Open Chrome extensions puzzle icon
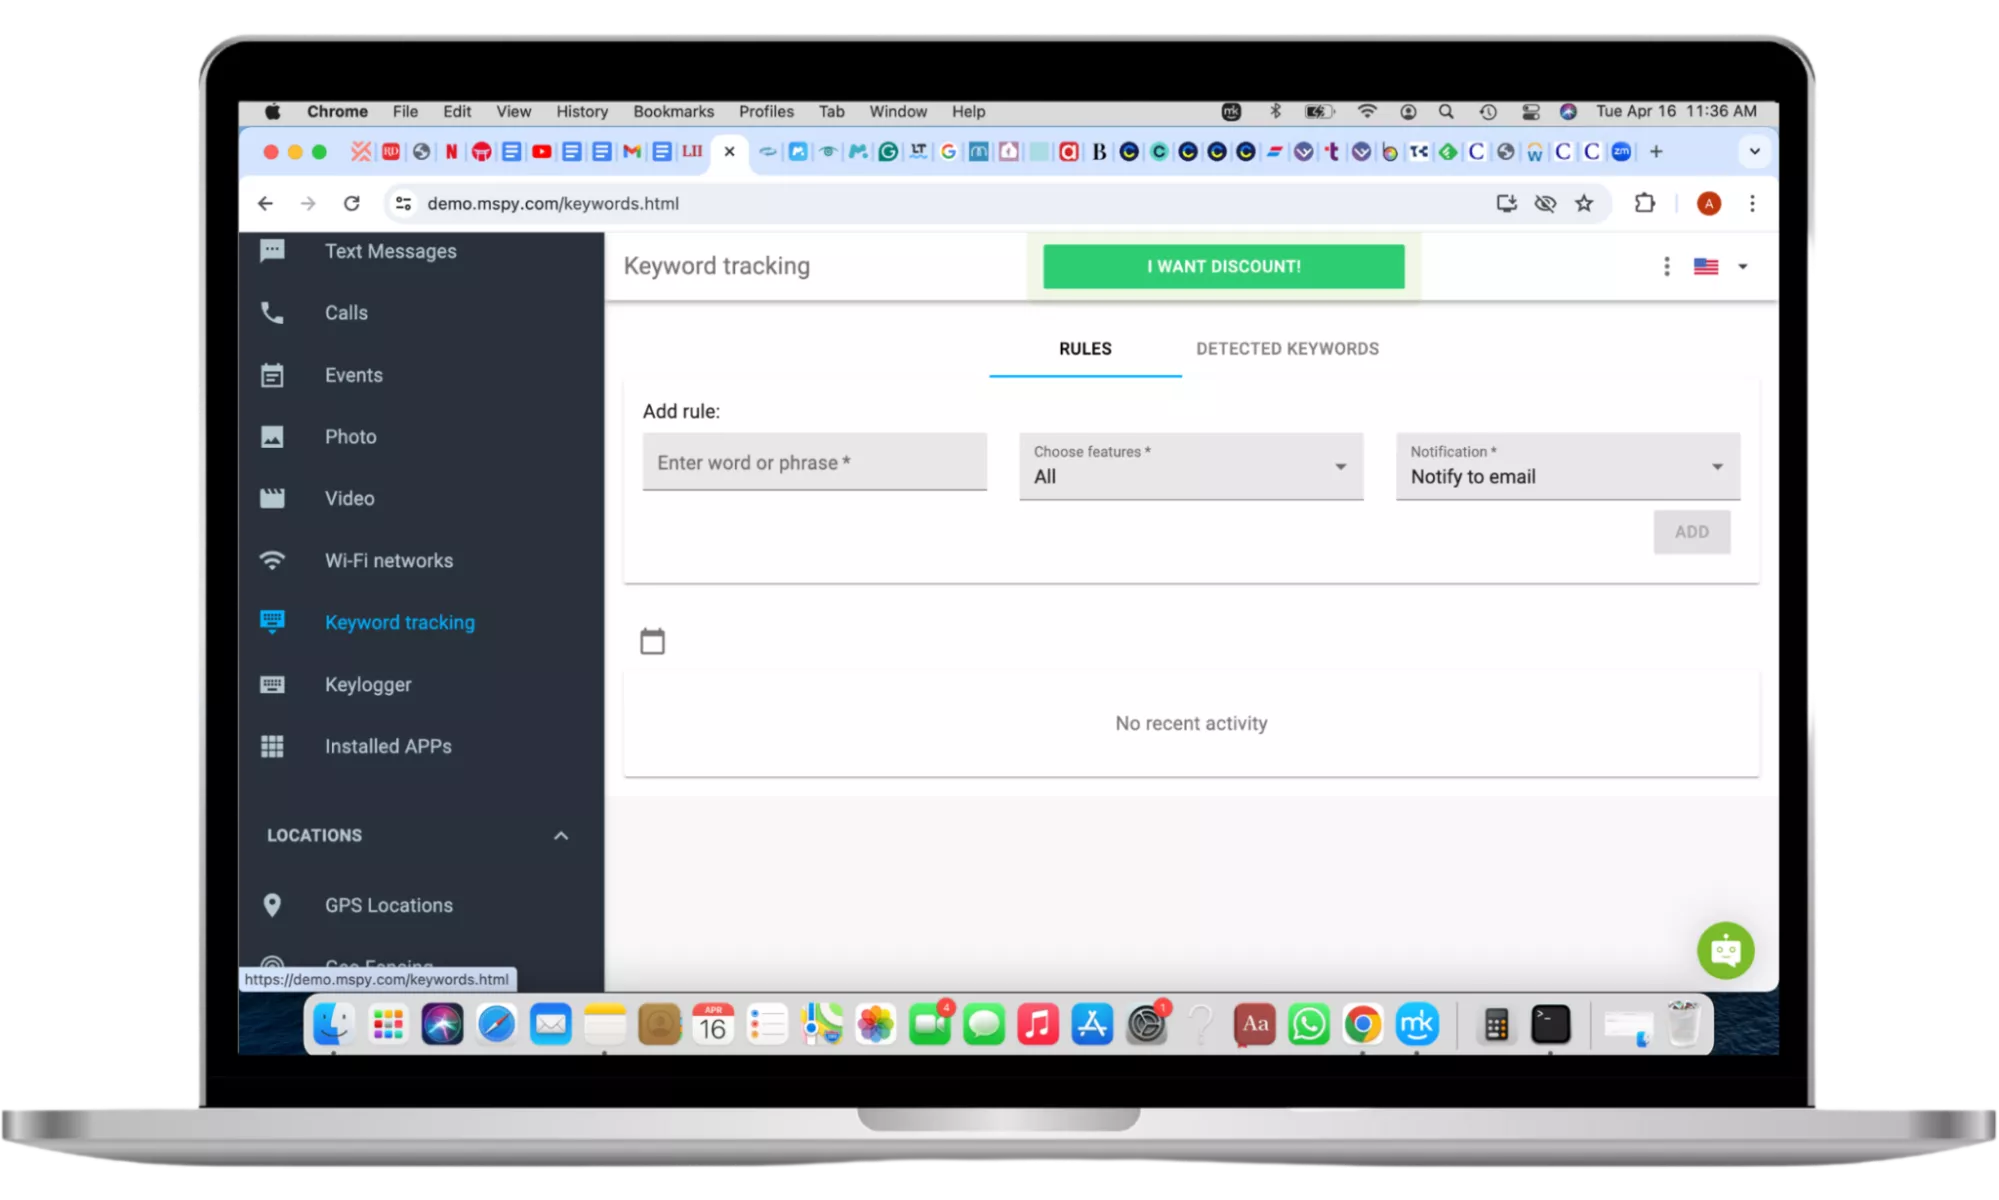The image size is (1999, 1200). [1644, 204]
